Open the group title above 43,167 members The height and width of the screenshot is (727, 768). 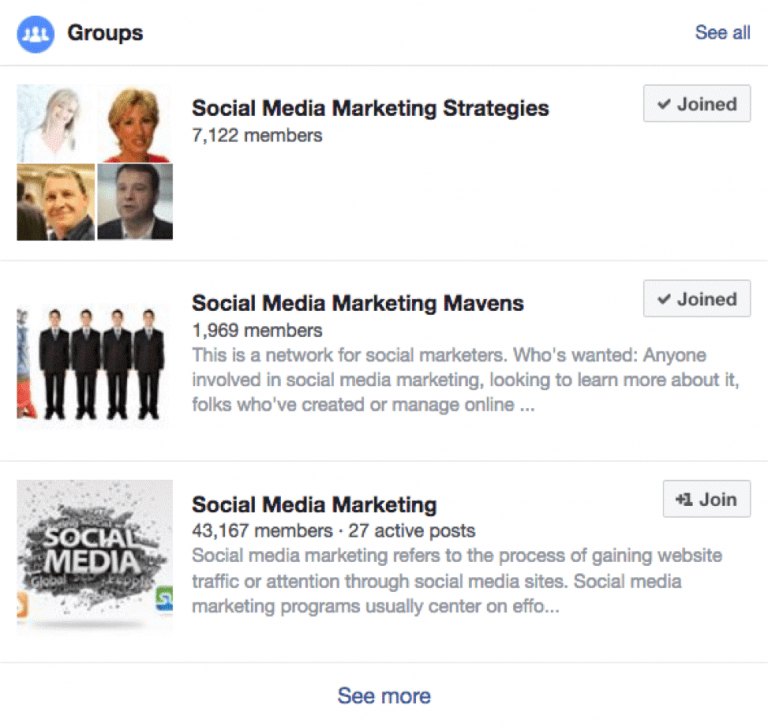[x=314, y=505]
